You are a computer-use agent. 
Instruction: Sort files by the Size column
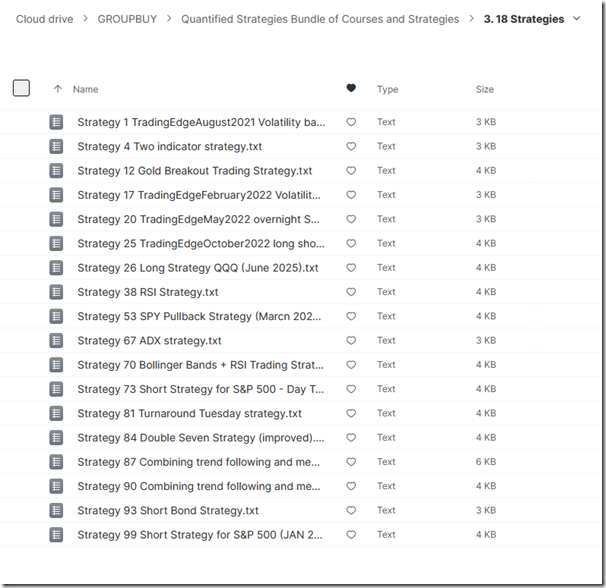pos(485,89)
